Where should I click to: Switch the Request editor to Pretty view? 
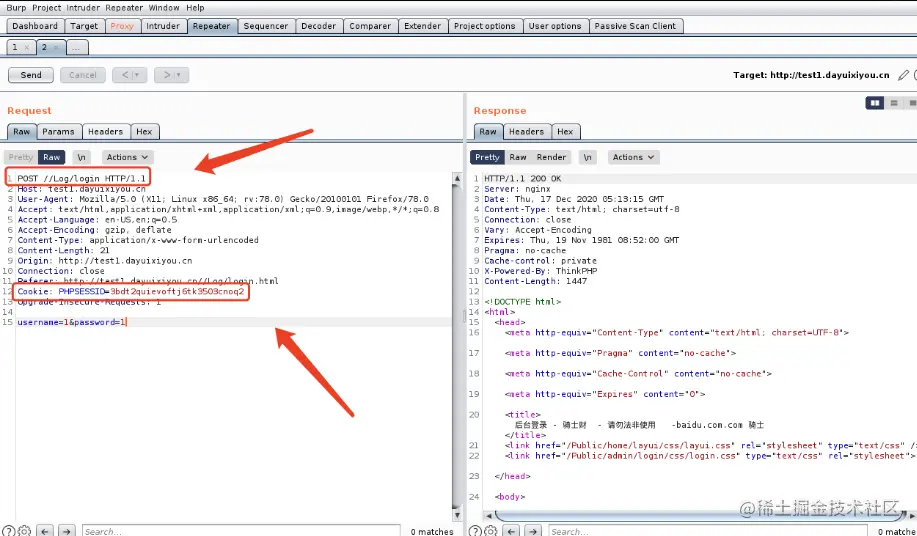click(x=20, y=157)
